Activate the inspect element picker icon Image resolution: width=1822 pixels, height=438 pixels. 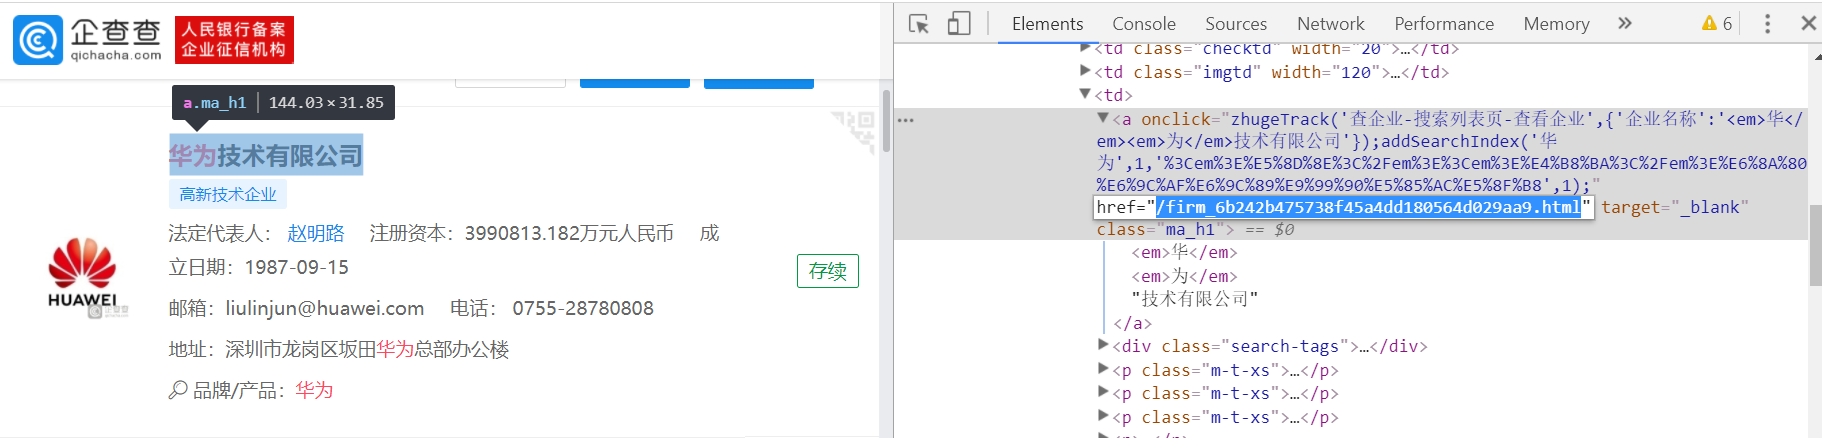pyautogui.click(x=919, y=23)
